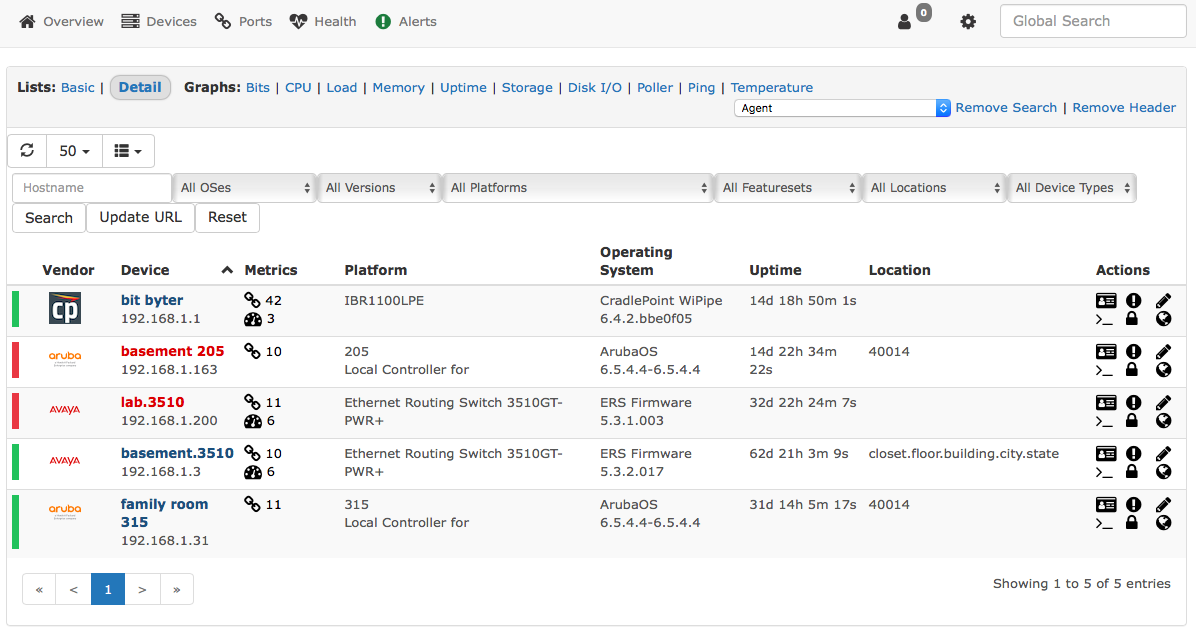
Task: Show the Storage graphs
Action: pyautogui.click(x=527, y=88)
